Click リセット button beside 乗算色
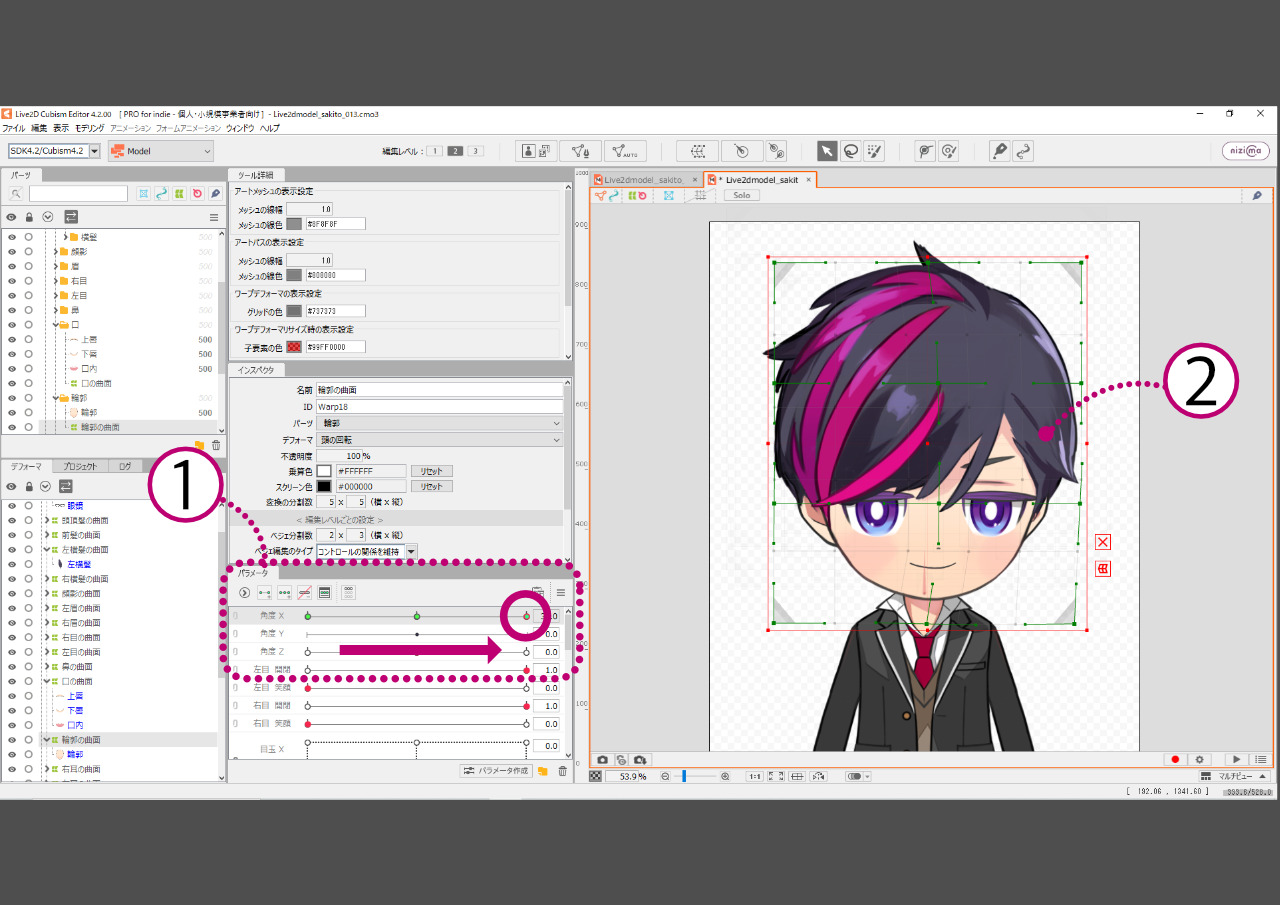The image size is (1280, 905). 431,471
